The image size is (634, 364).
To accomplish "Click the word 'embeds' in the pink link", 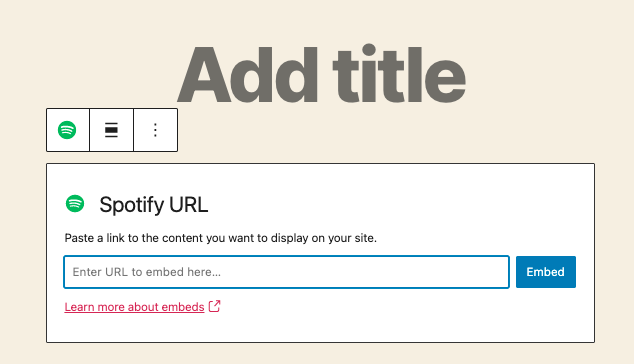I will 183,307.
